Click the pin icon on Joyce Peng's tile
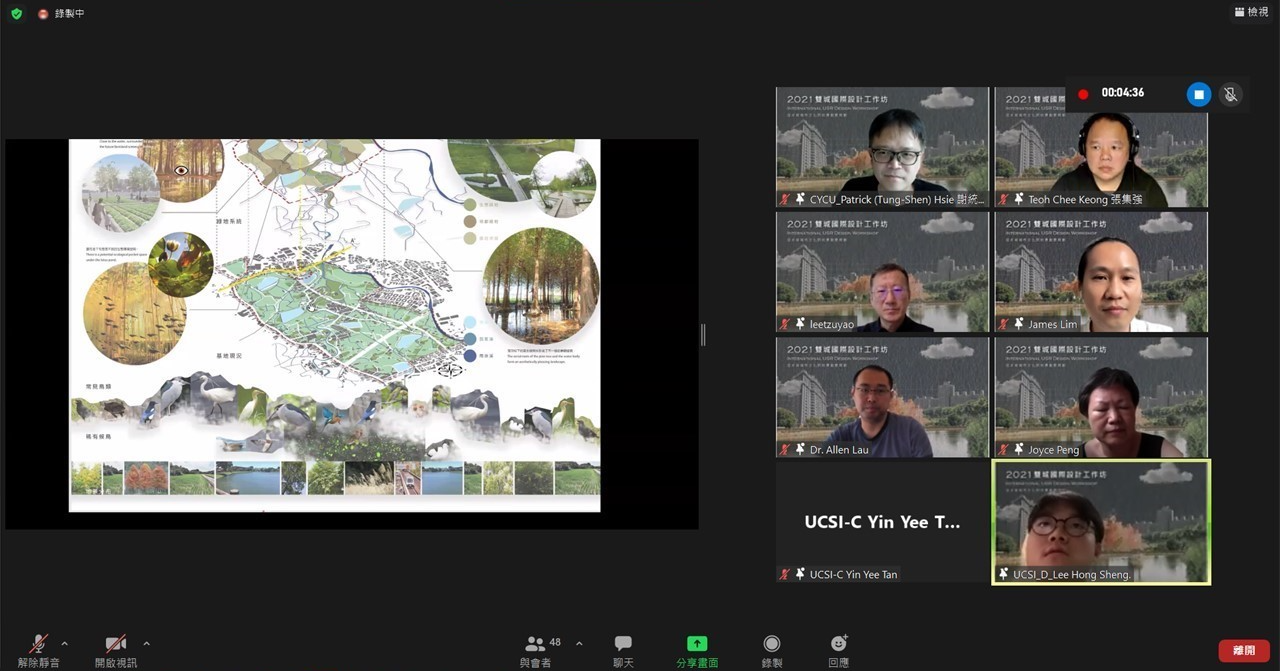This screenshot has height=671, width=1280. pyautogui.click(x=1018, y=450)
